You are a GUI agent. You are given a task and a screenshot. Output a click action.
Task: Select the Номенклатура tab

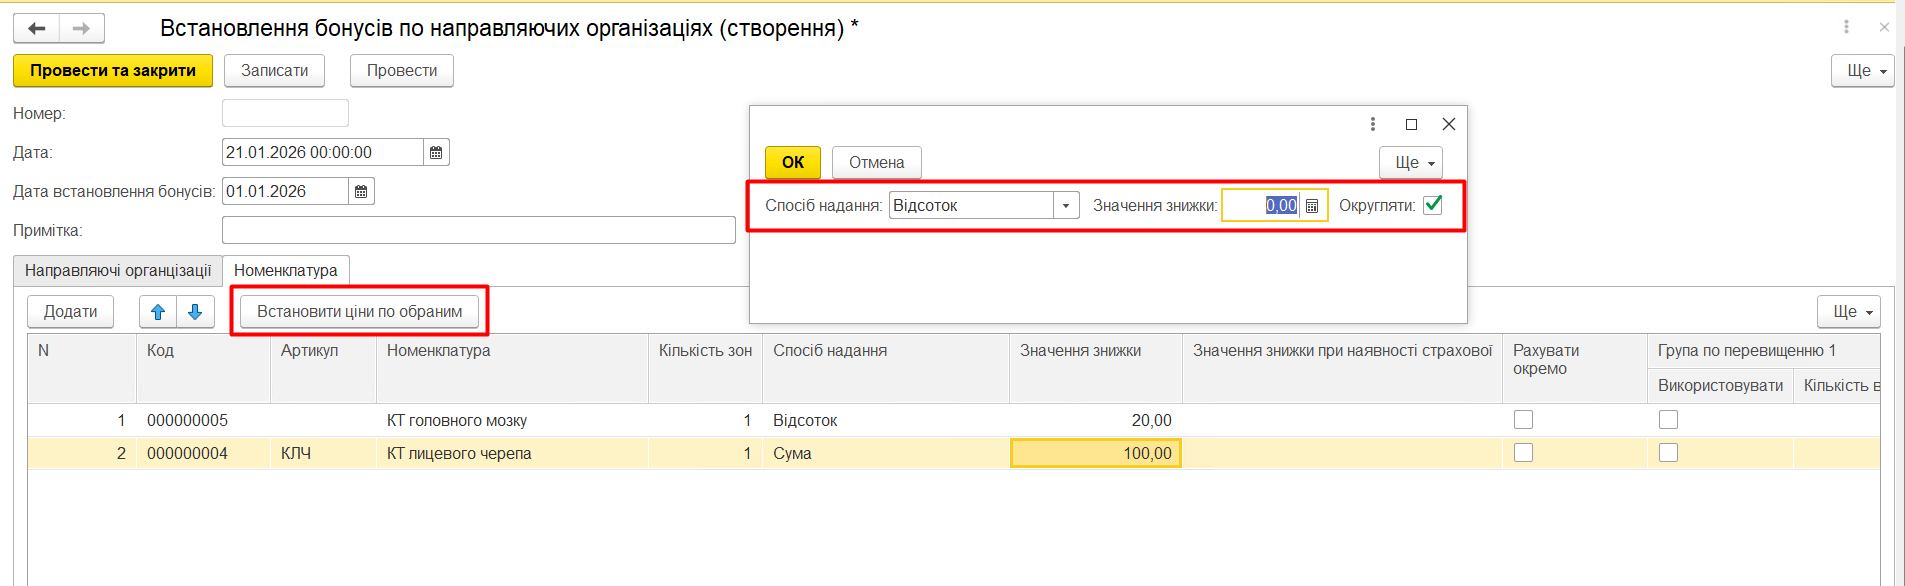coord(285,270)
